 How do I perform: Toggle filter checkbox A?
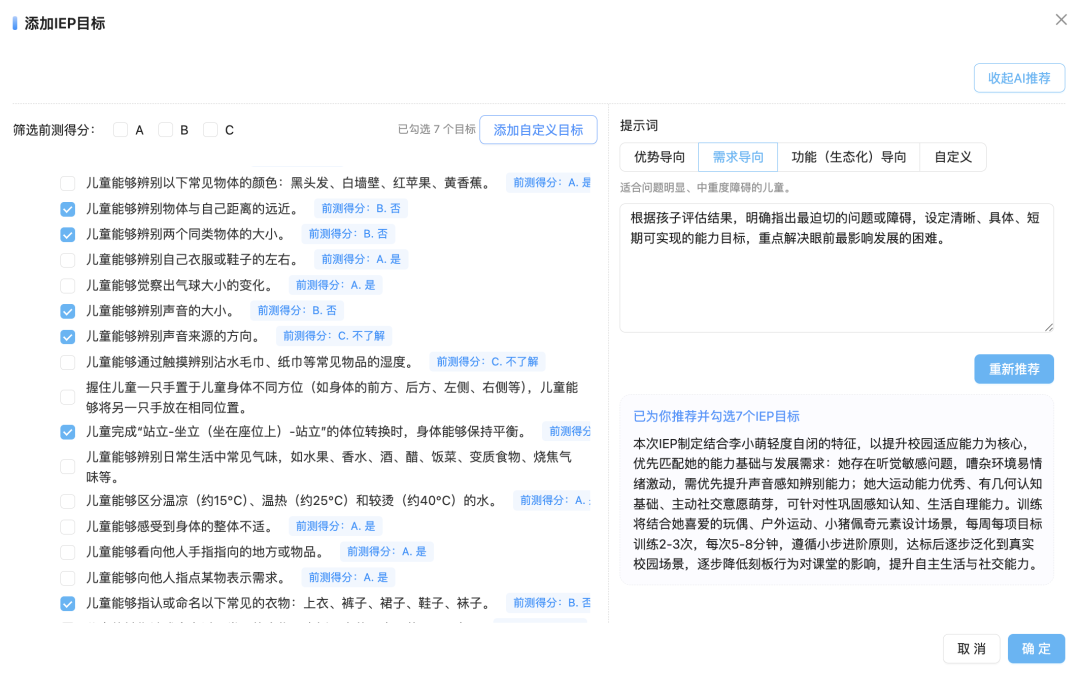click(x=121, y=130)
